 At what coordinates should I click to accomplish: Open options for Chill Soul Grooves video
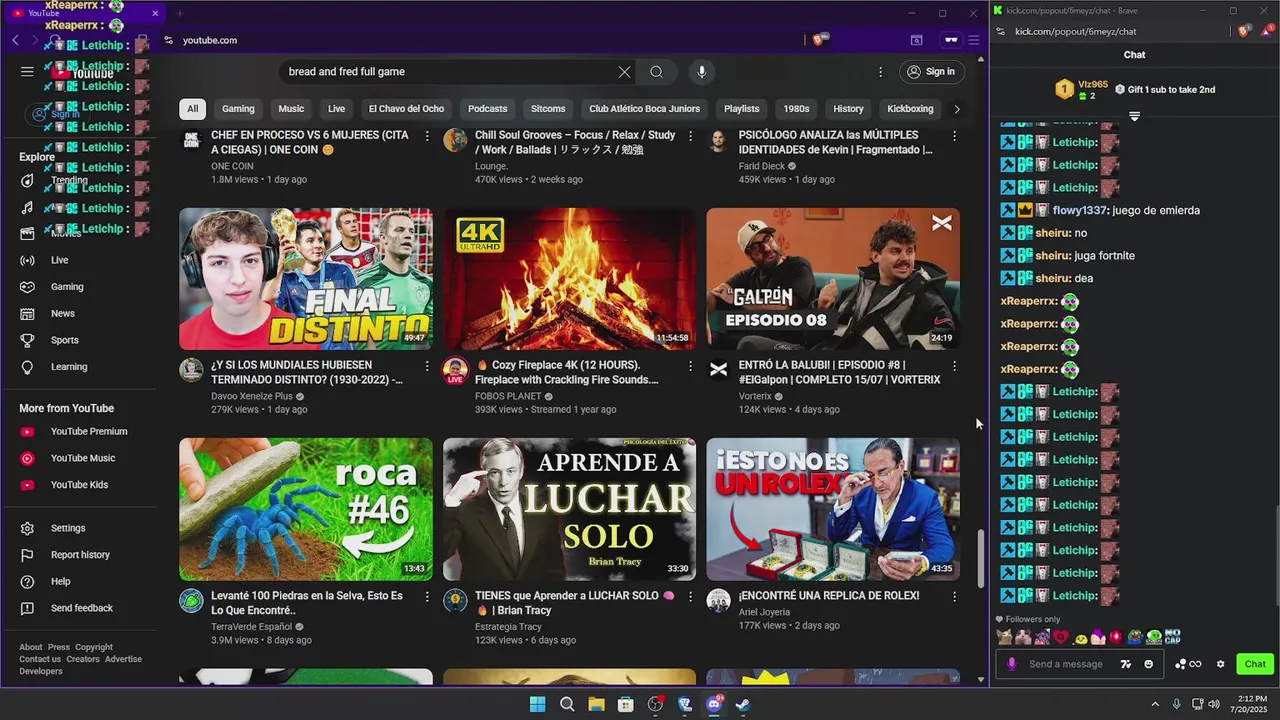(690, 136)
